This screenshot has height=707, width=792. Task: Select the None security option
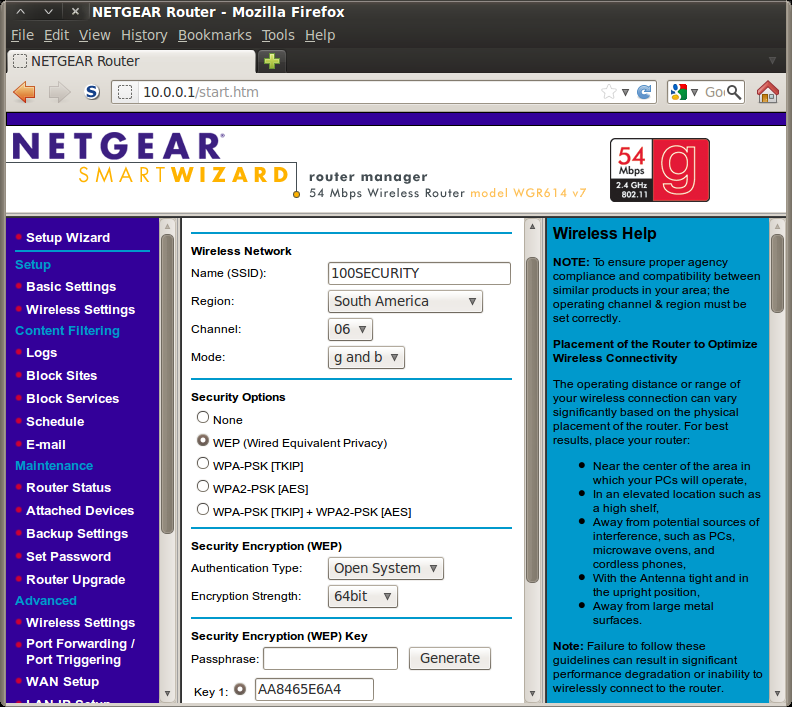203,417
